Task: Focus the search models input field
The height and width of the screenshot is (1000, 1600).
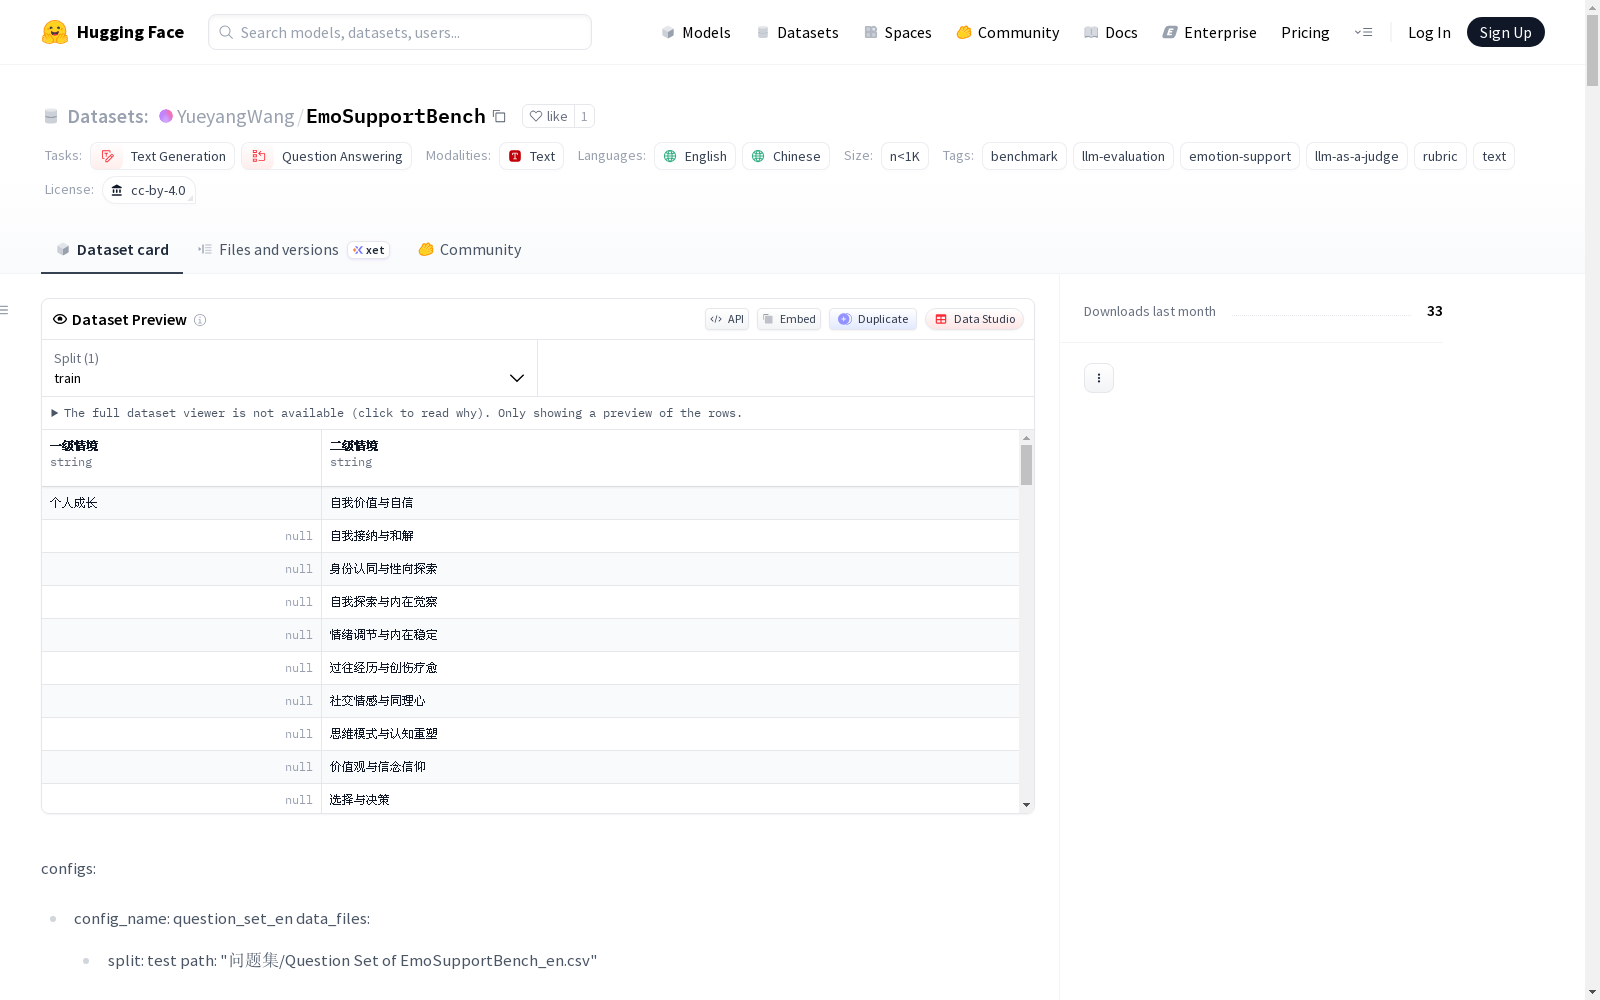Action: point(400,32)
